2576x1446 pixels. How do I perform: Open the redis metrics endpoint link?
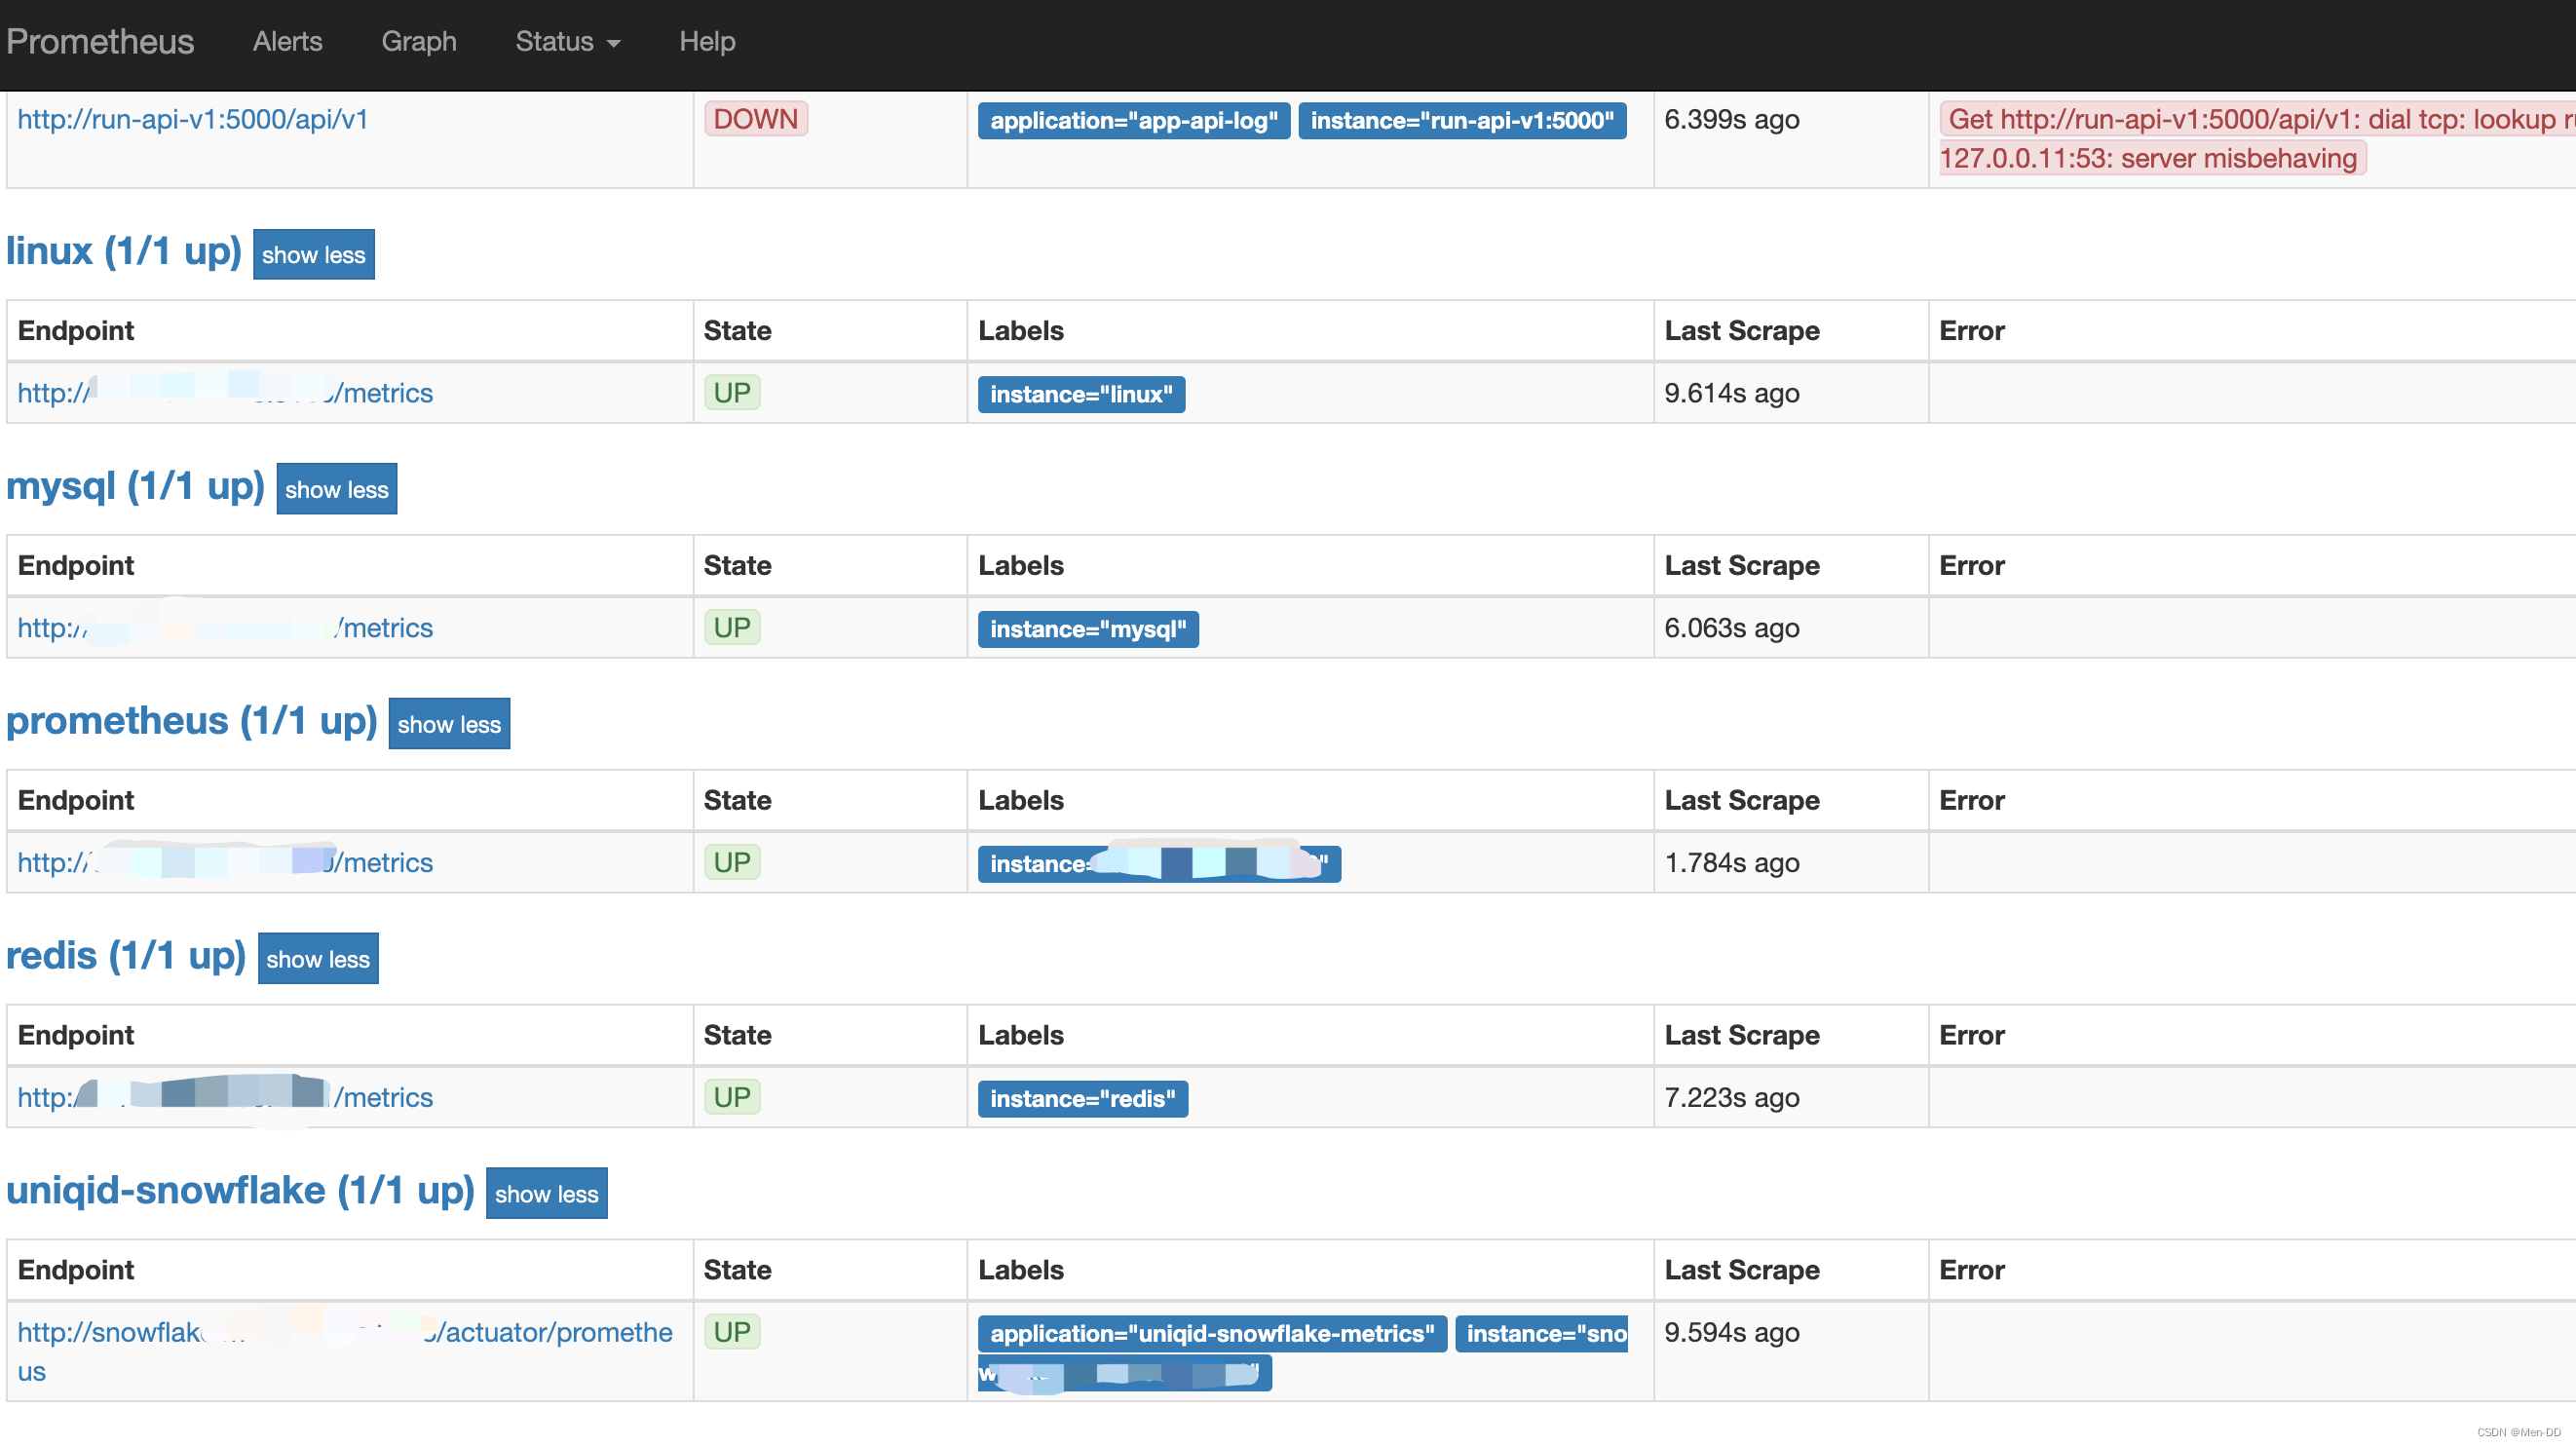tap(385, 1097)
